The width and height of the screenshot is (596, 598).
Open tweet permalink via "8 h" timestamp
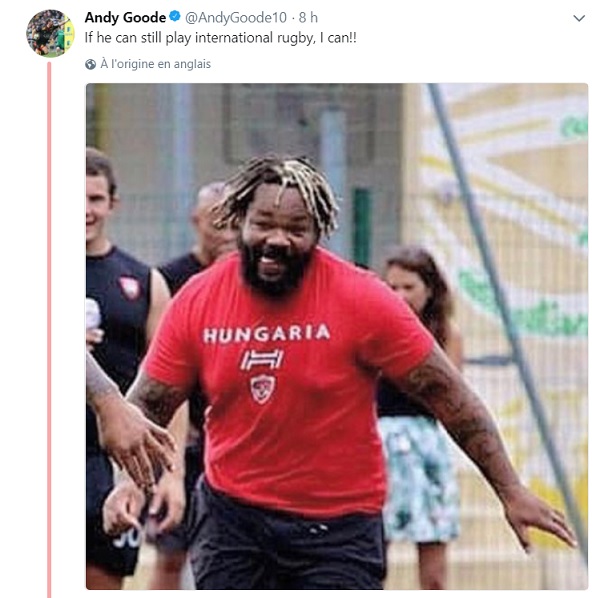point(308,18)
